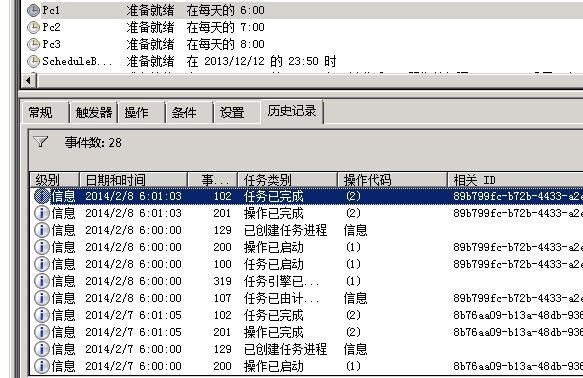Select trigger text 在 2013/12/12 的 23:50 时
This screenshot has width=583, height=378.
(261, 61)
